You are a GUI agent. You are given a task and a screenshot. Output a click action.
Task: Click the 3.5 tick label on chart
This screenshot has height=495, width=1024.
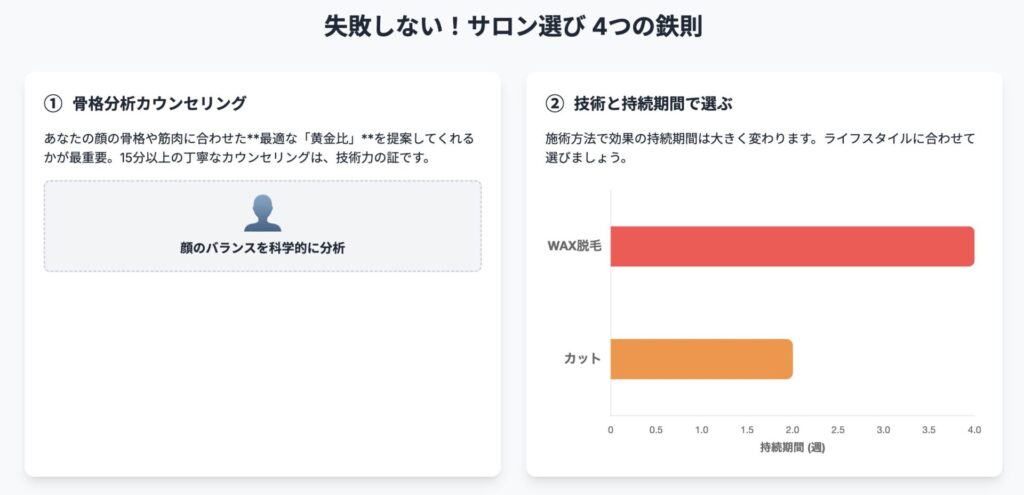[929, 430]
